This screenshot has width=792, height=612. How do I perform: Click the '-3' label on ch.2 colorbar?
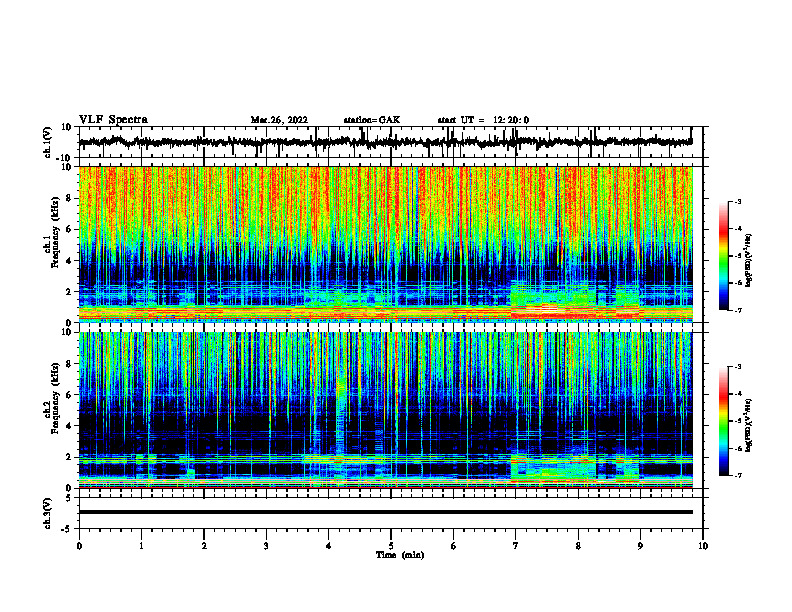(737, 367)
